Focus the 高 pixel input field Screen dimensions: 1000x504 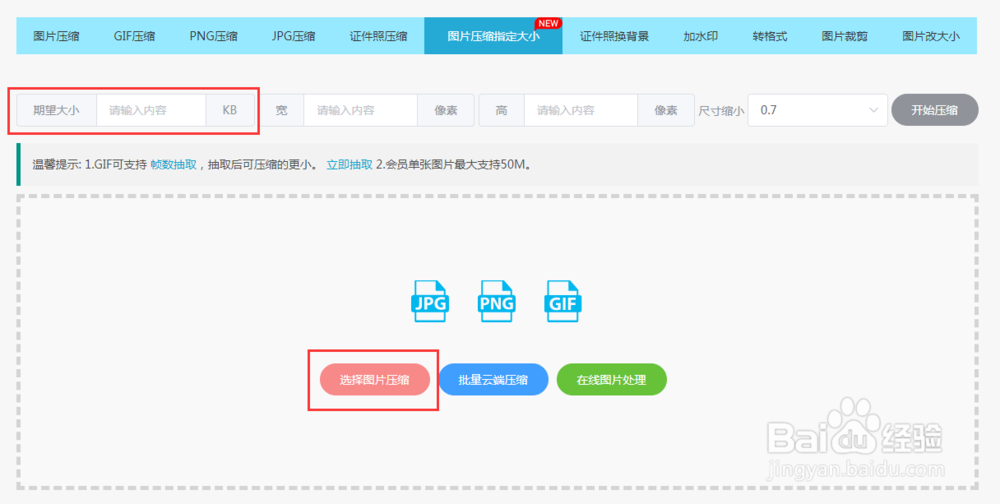point(581,110)
